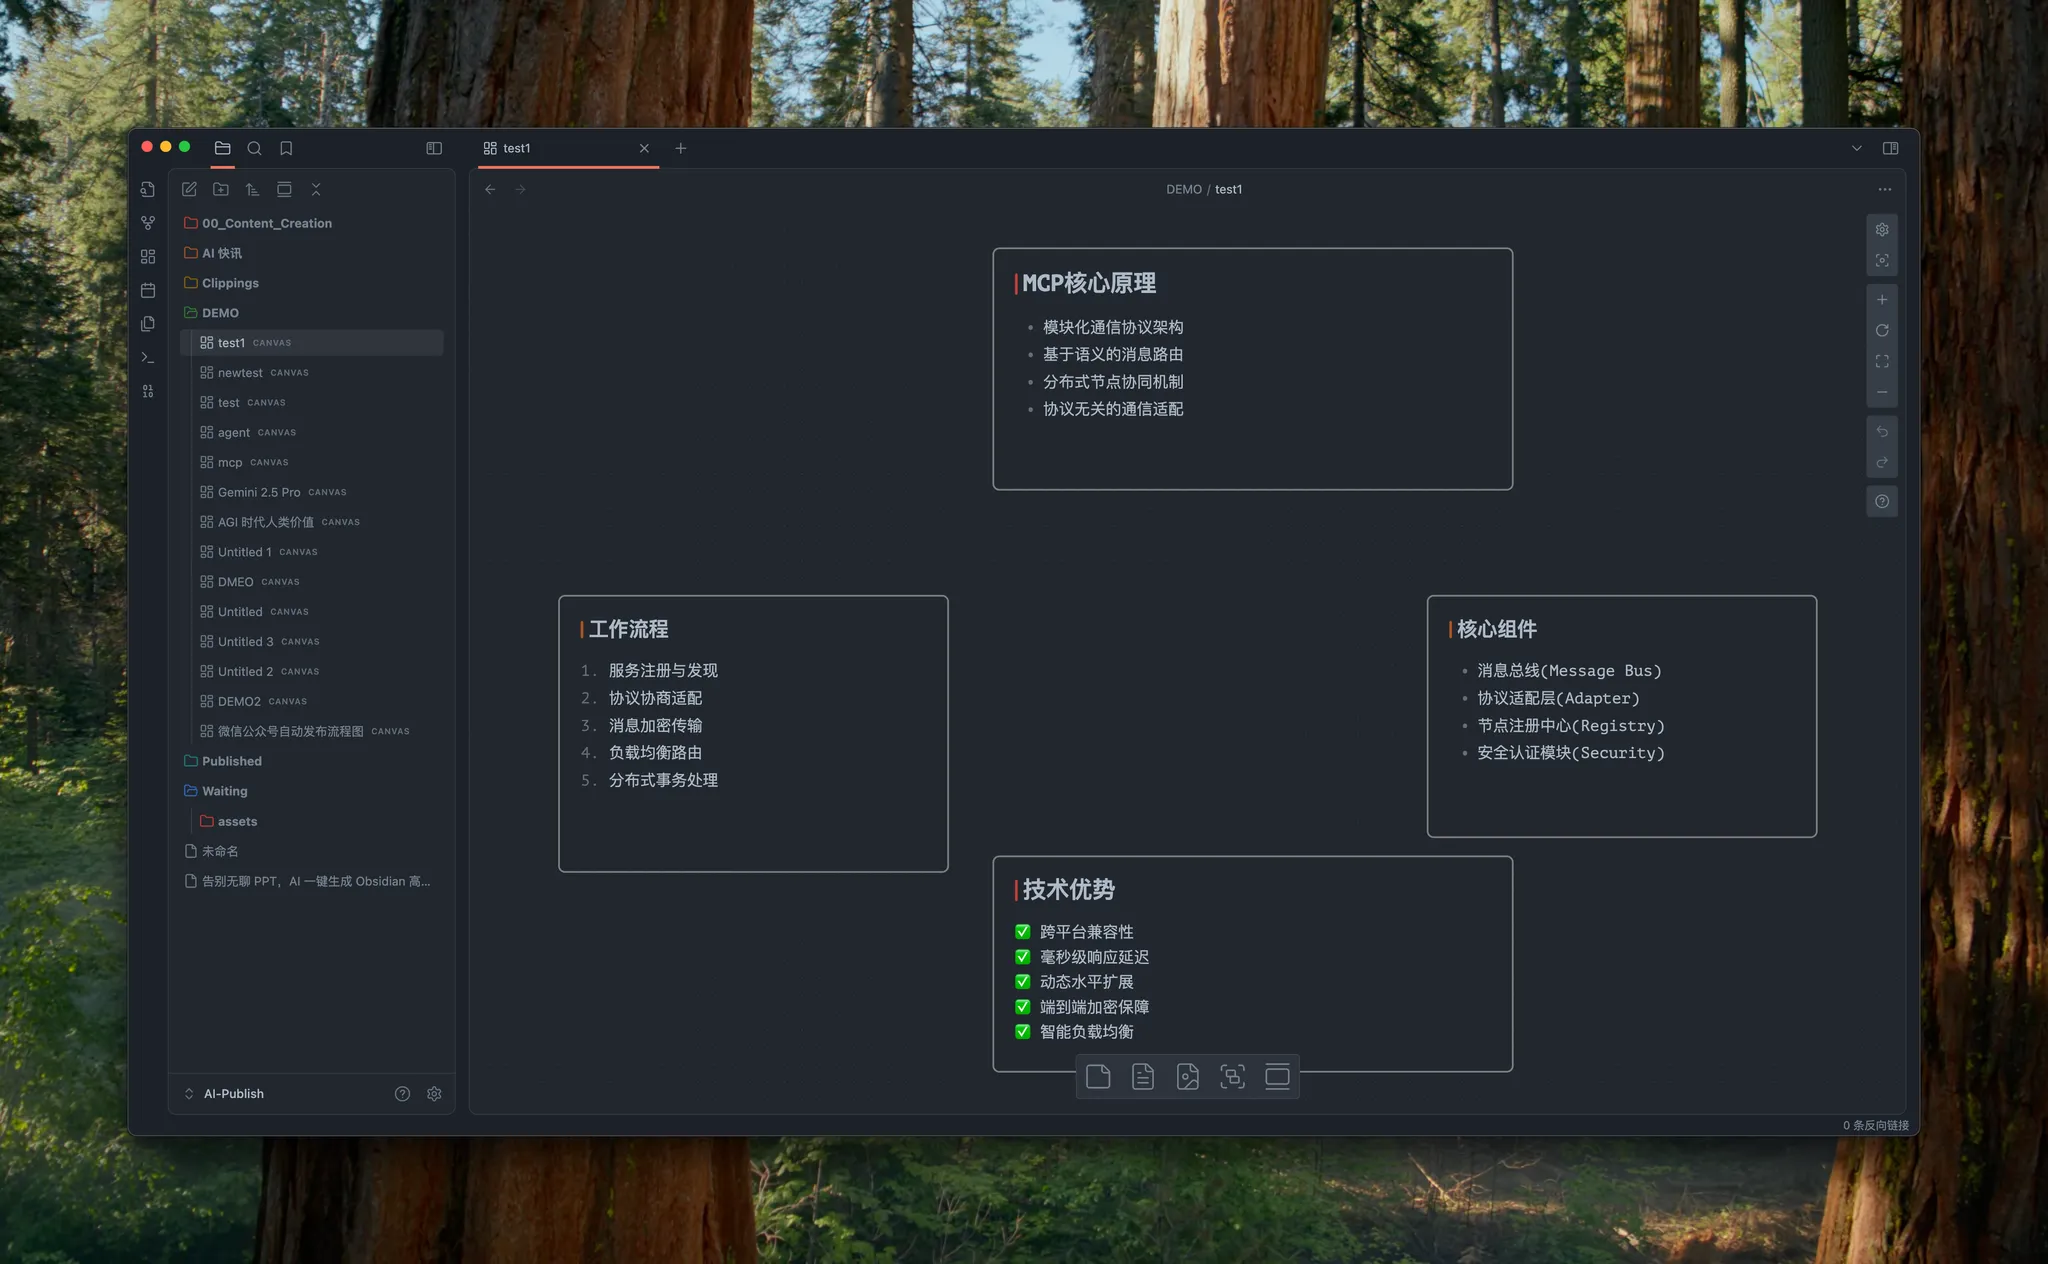Click zoom to fit canvas icon

tap(1882, 361)
